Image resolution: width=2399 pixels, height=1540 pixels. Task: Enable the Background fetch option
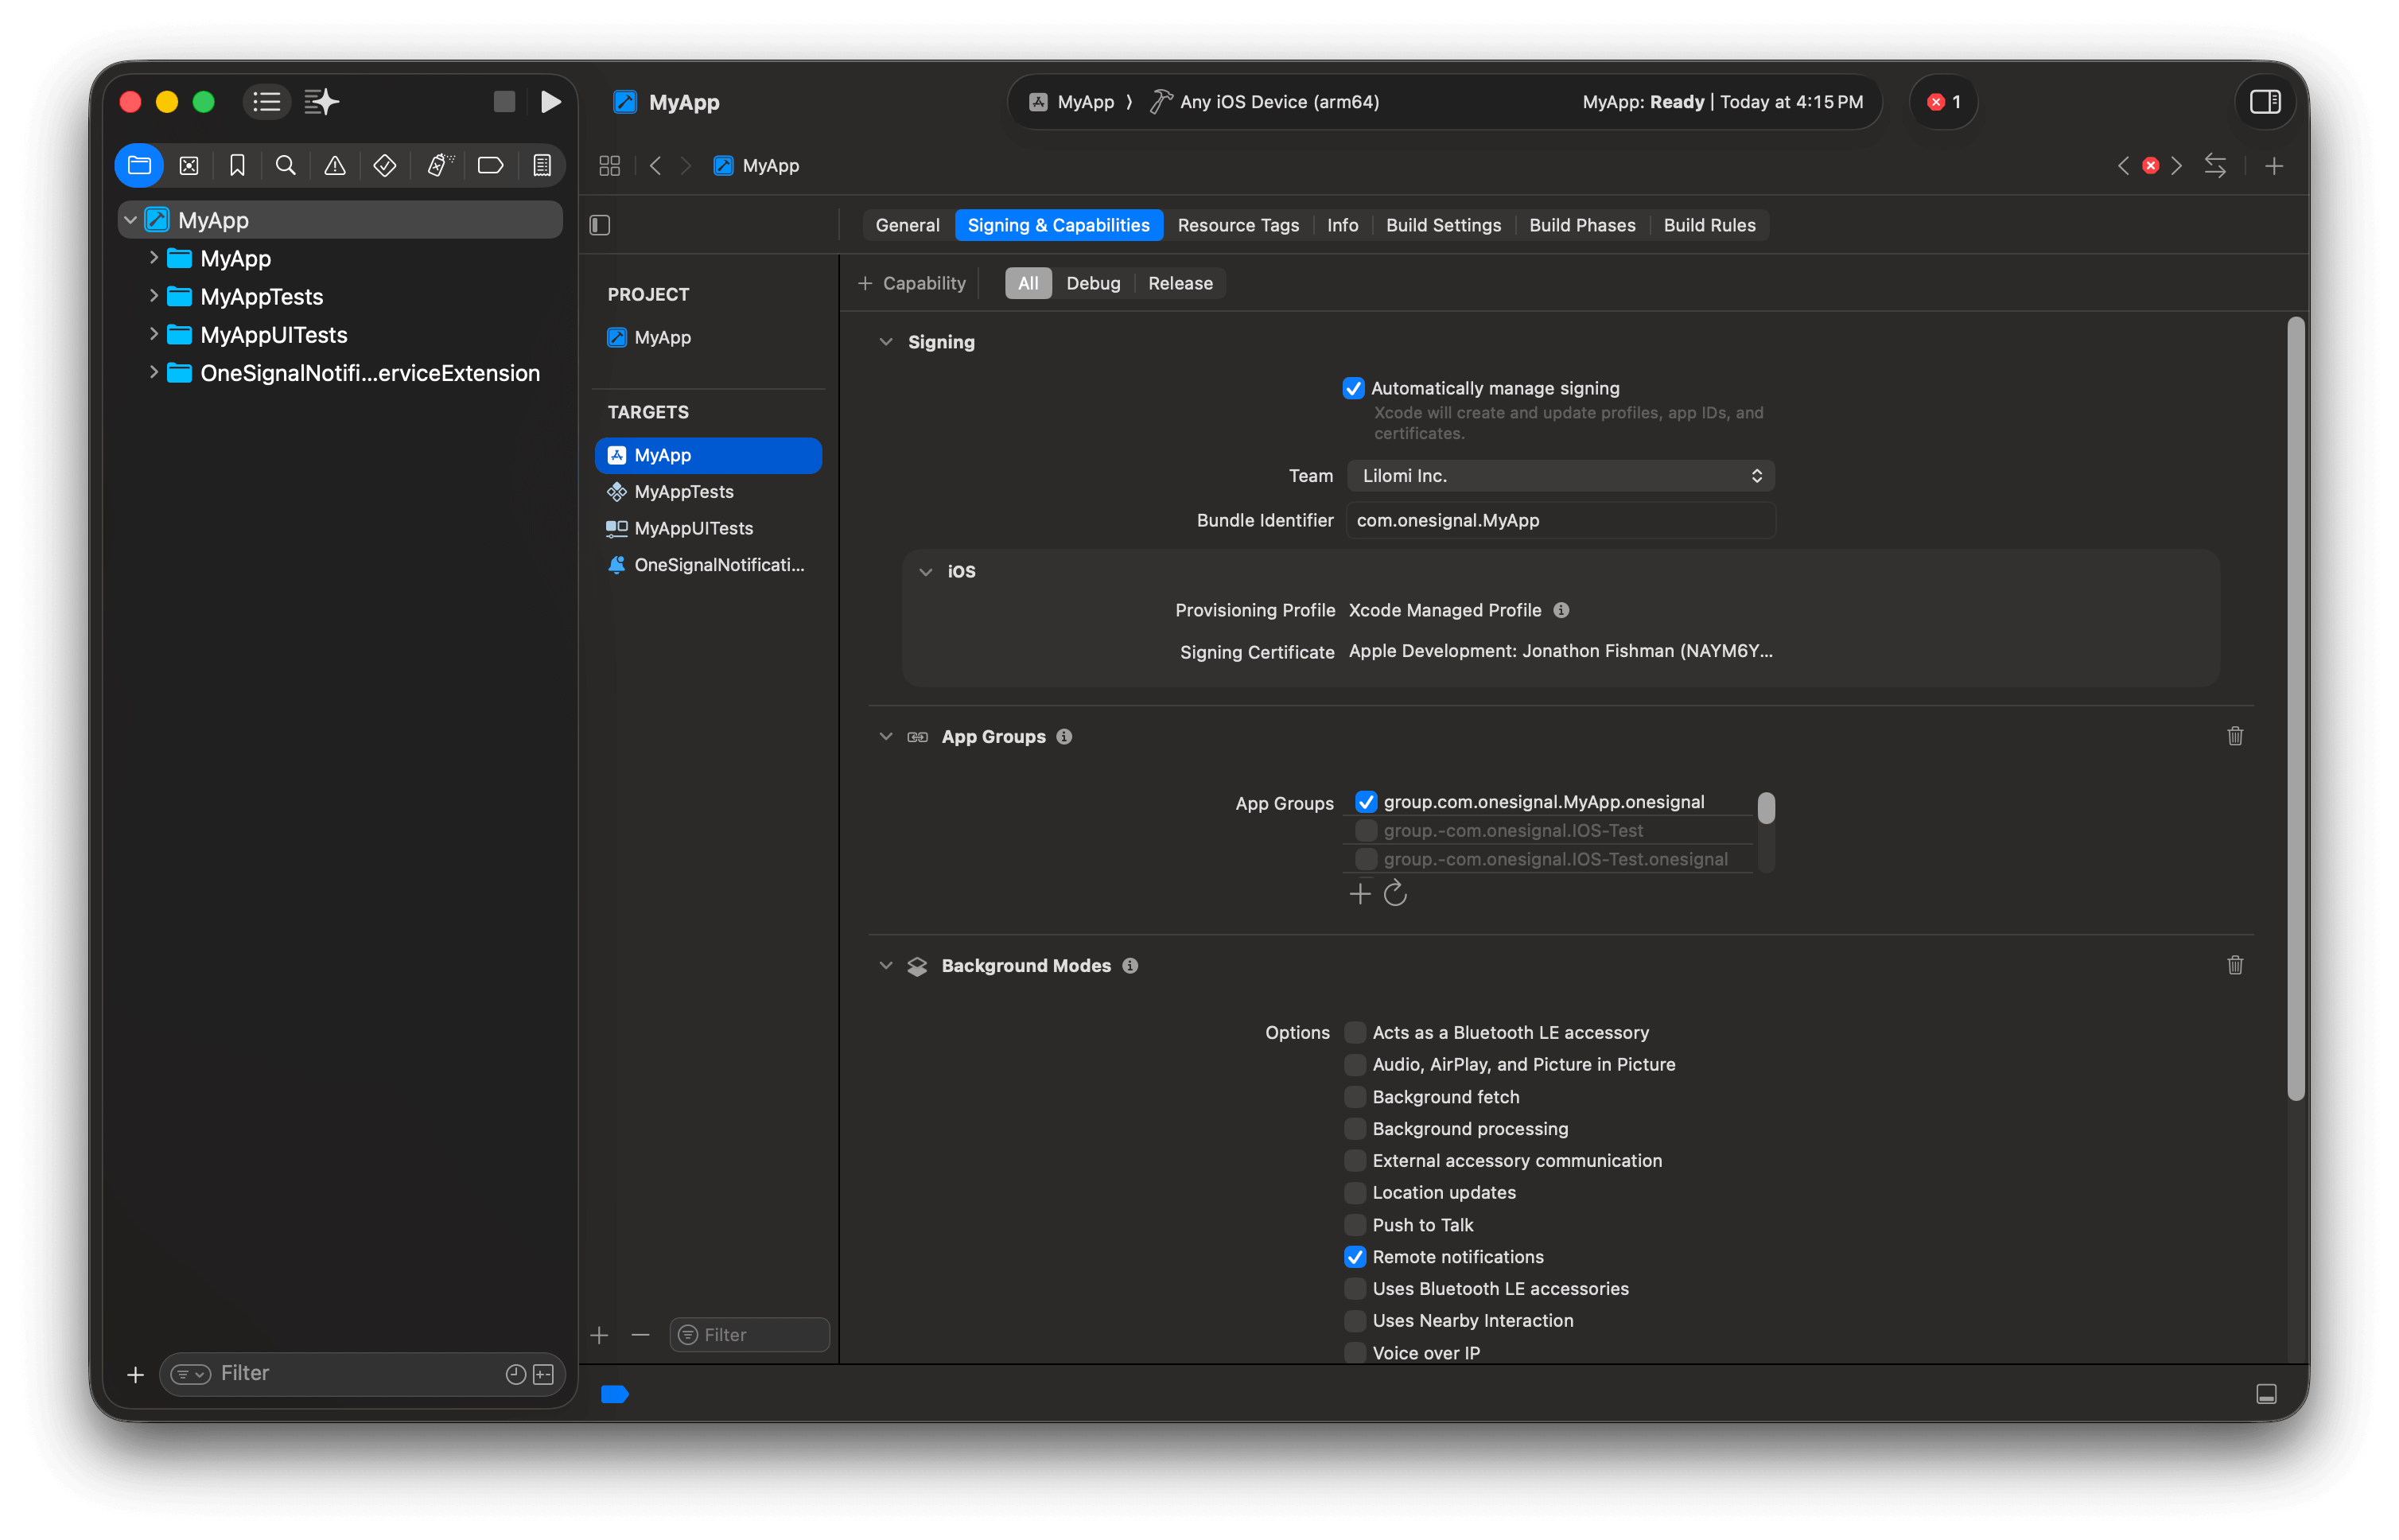(1355, 1096)
